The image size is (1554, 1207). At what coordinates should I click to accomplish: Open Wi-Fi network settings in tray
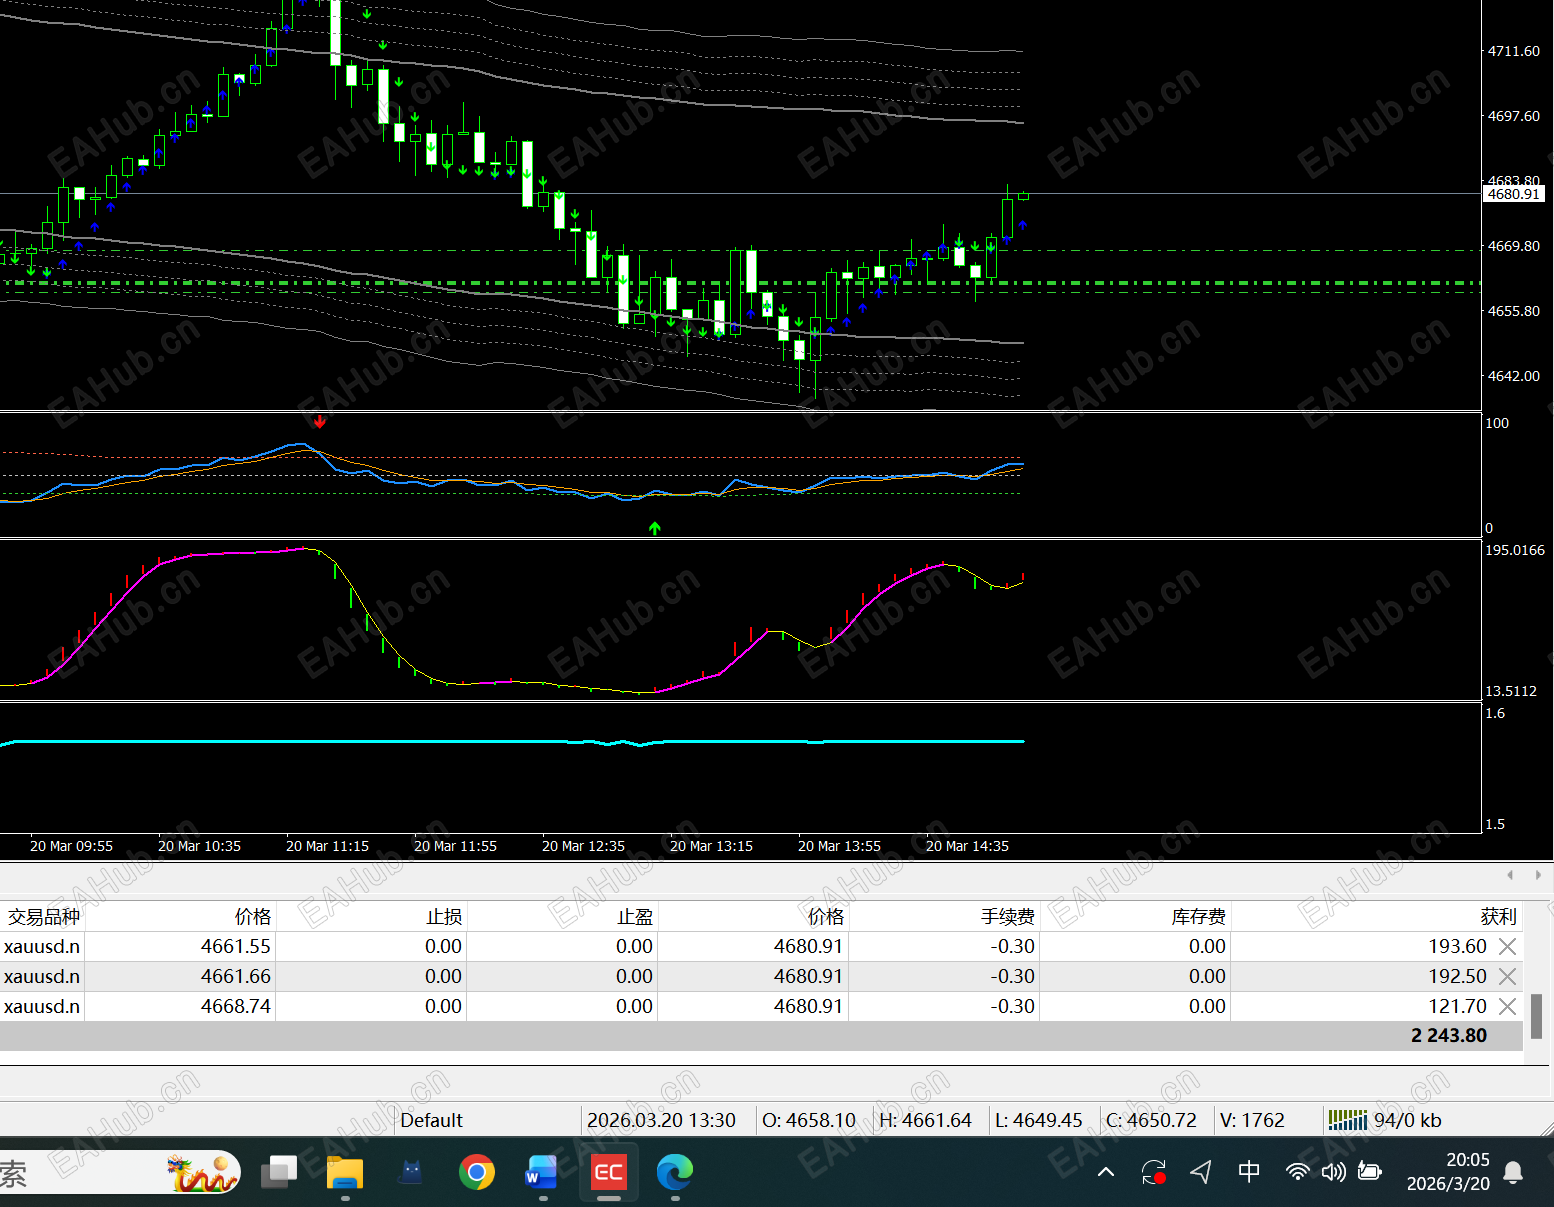[x=1297, y=1171]
